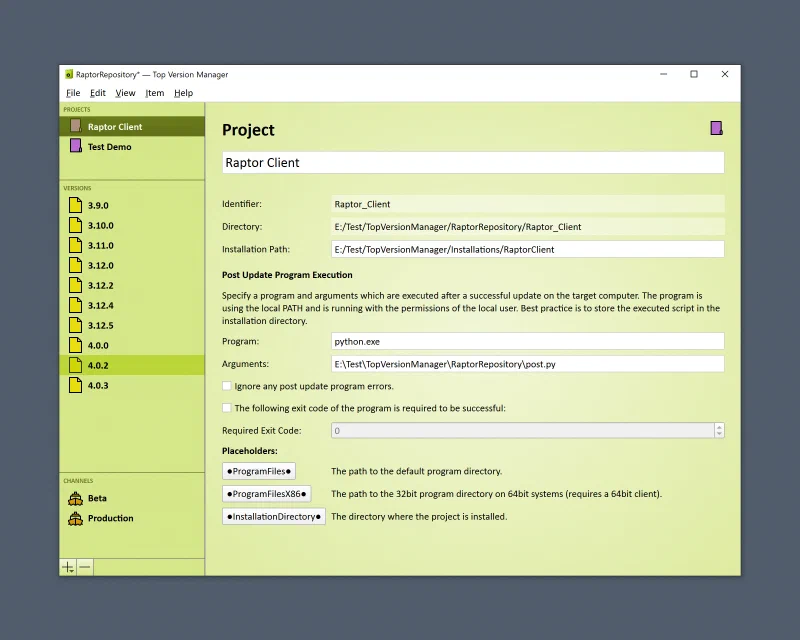Increase the Required Exit Code spinner
Image resolution: width=800 pixels, height=640 pixels.
(x=719, y=427)
